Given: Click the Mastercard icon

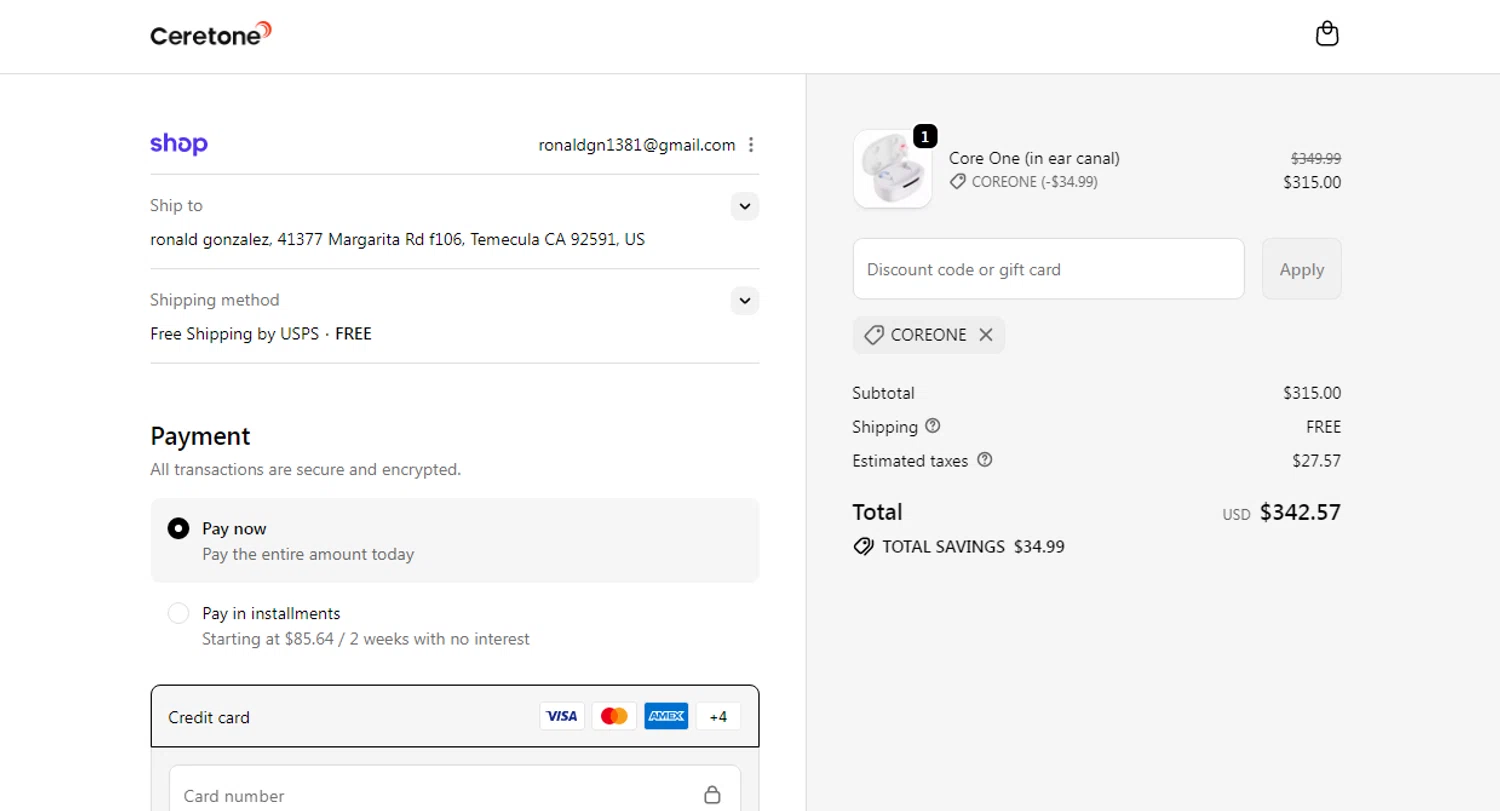Looking at the screenshot, I should tap(614, 716).
